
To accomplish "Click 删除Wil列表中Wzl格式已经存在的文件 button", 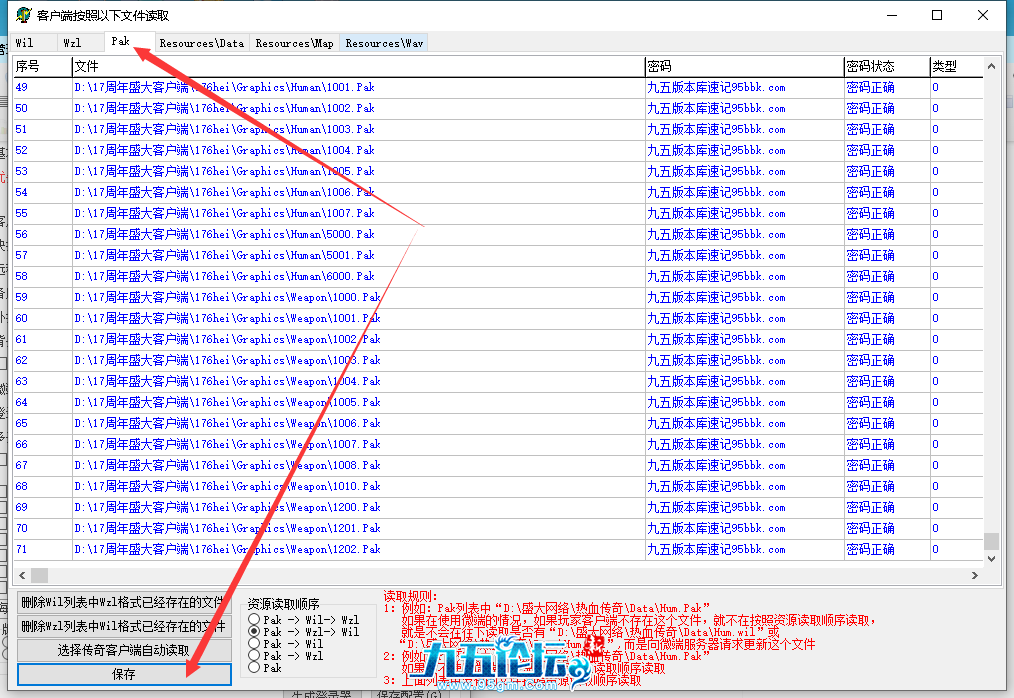I will (x=123, y=603).
